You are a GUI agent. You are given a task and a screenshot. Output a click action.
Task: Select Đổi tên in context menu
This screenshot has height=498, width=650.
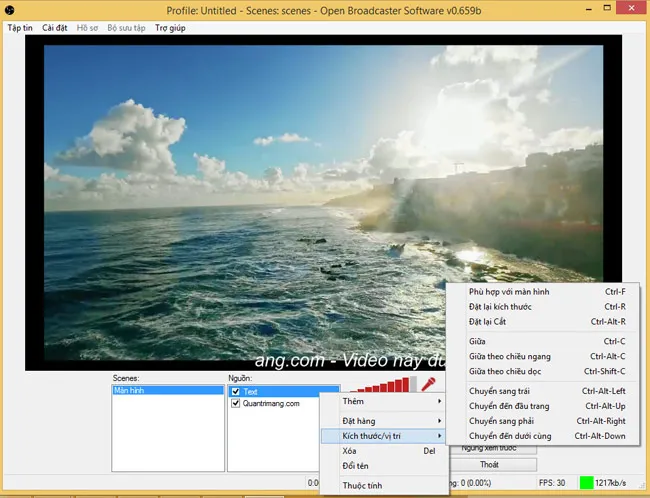pyautogui.click(x=355, y=466)
